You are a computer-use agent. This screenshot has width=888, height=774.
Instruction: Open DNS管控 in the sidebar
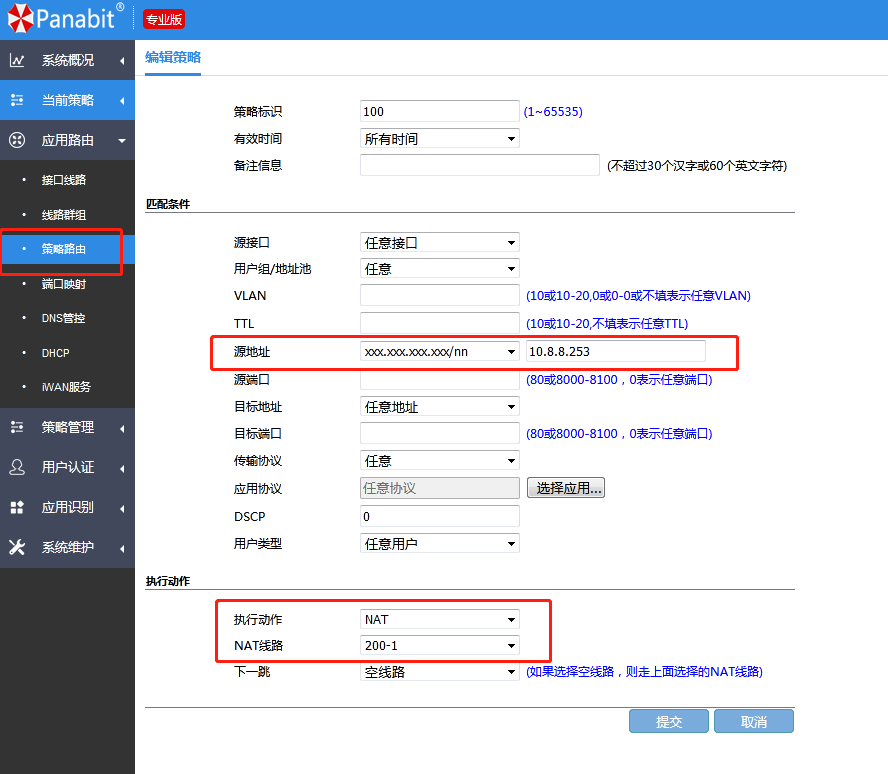pyautogui.click(x=63, y=318)
